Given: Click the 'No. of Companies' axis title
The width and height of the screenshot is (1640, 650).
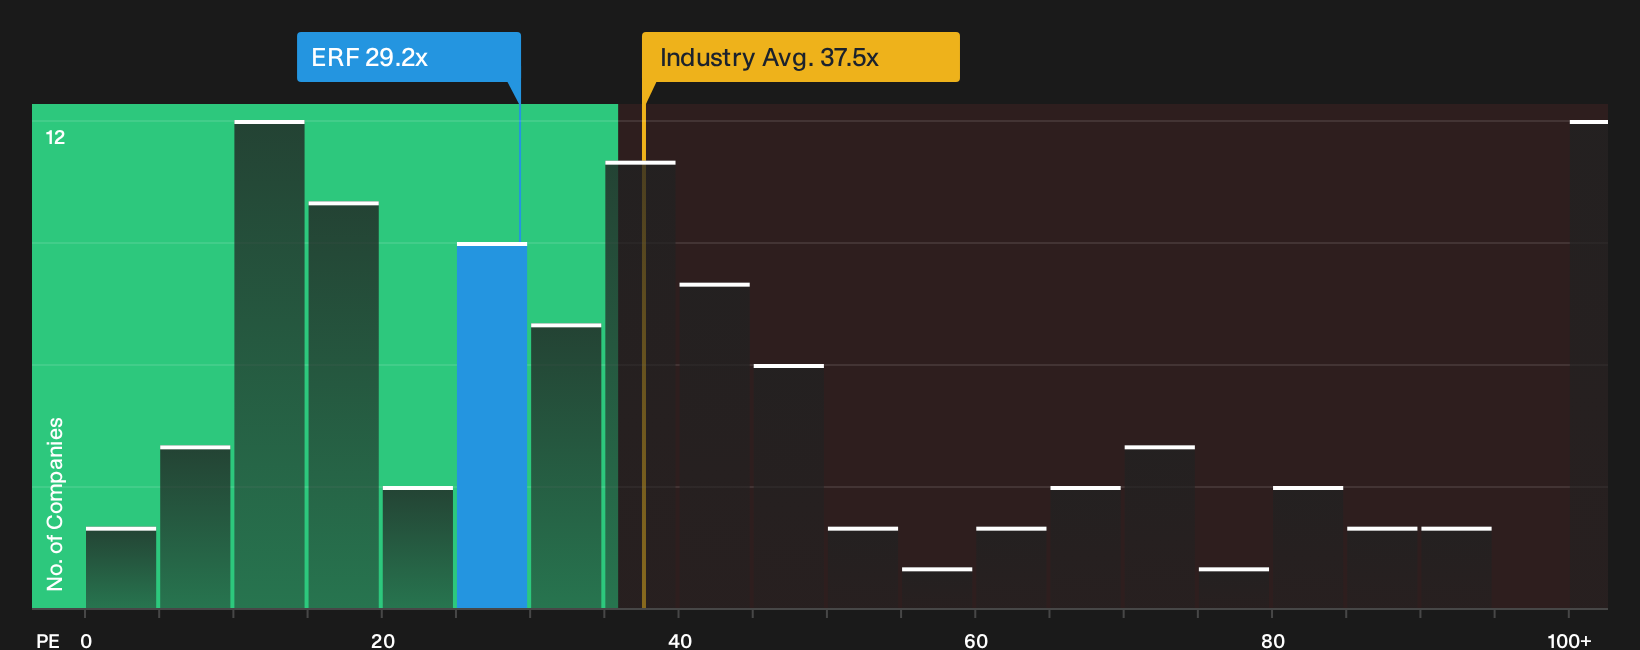Looking at the screenshot, I should (55, 504).
